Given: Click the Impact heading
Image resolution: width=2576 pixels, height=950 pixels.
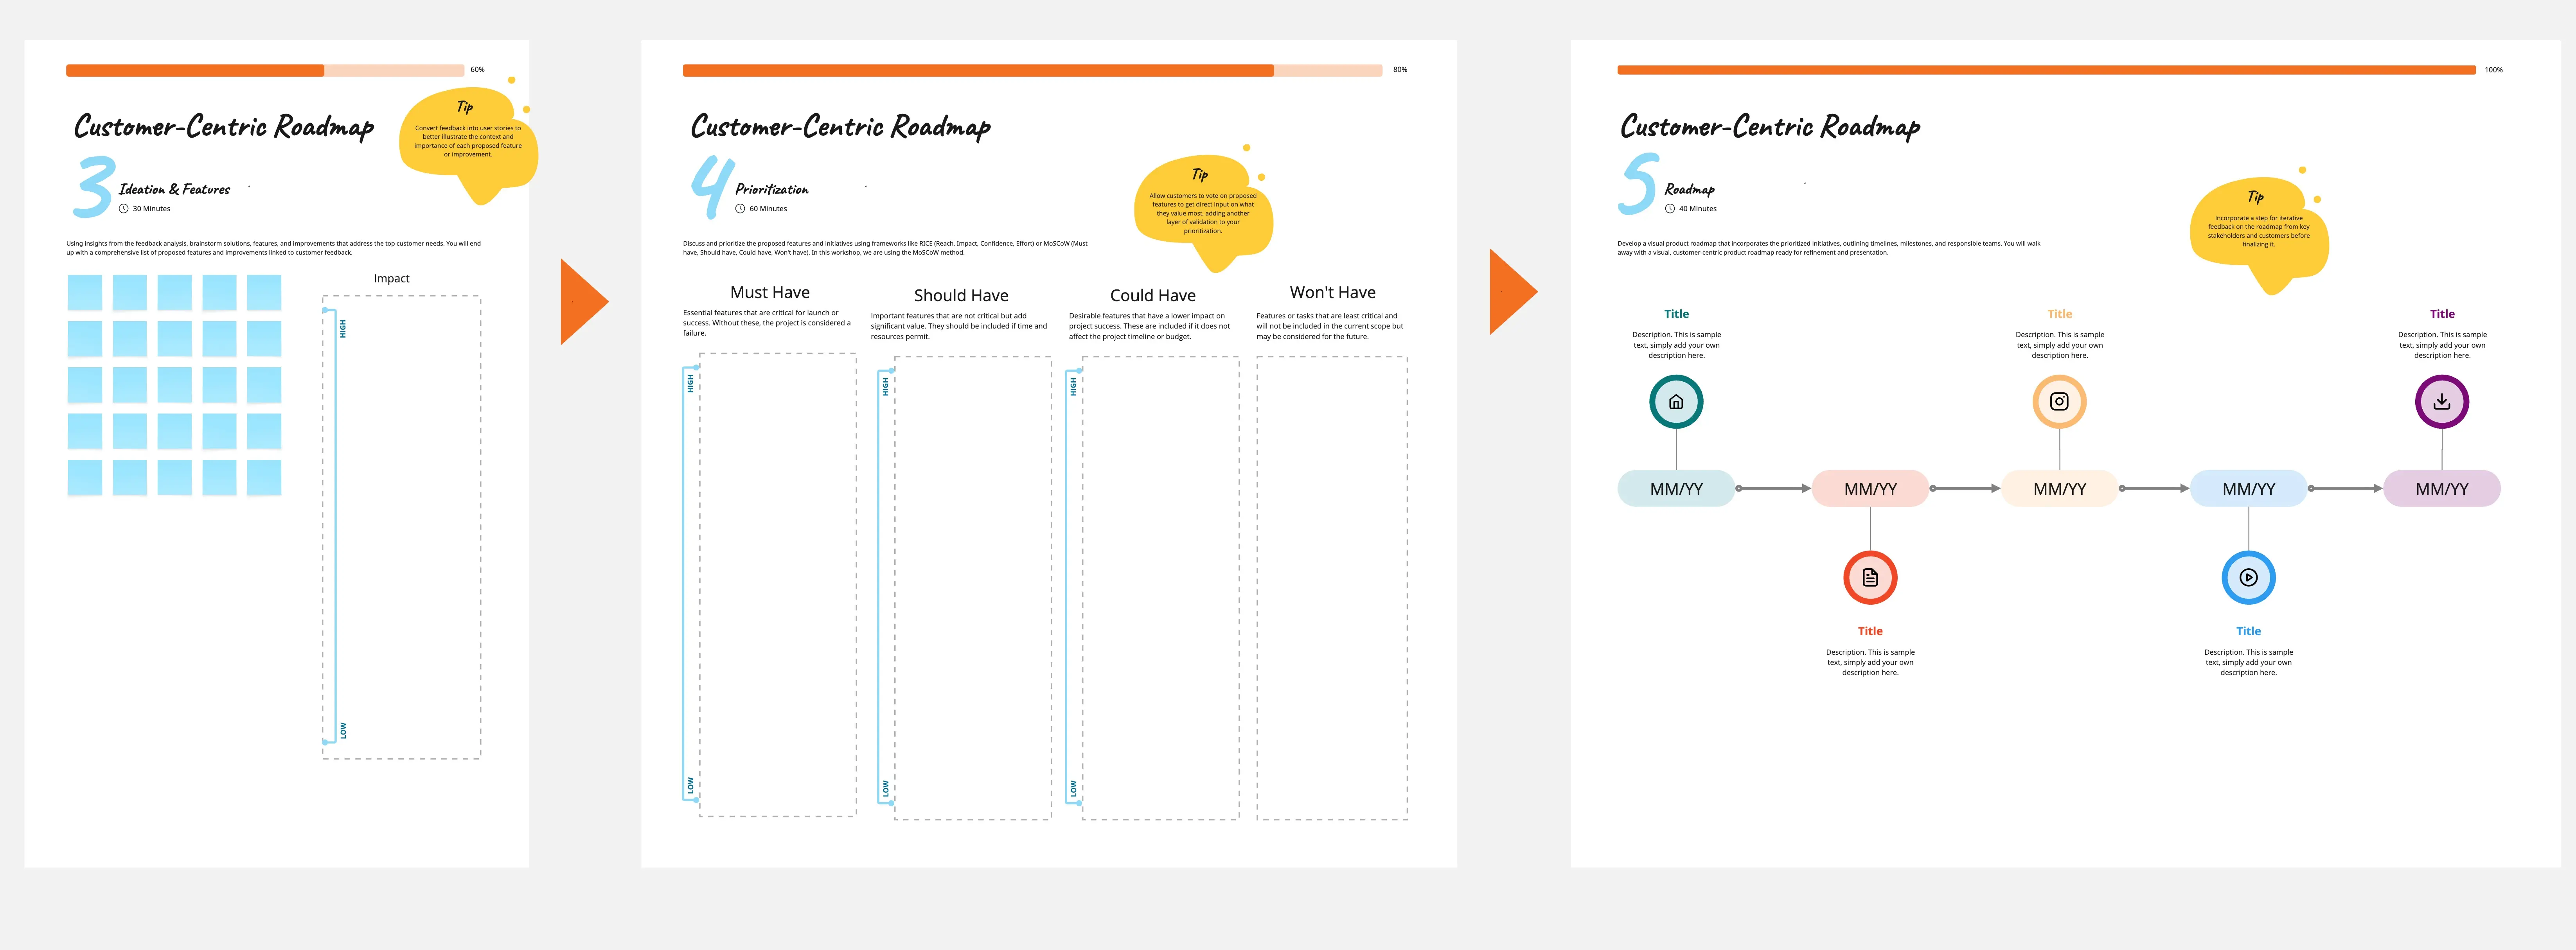Looking at the screenshot, I should [392, 279].
